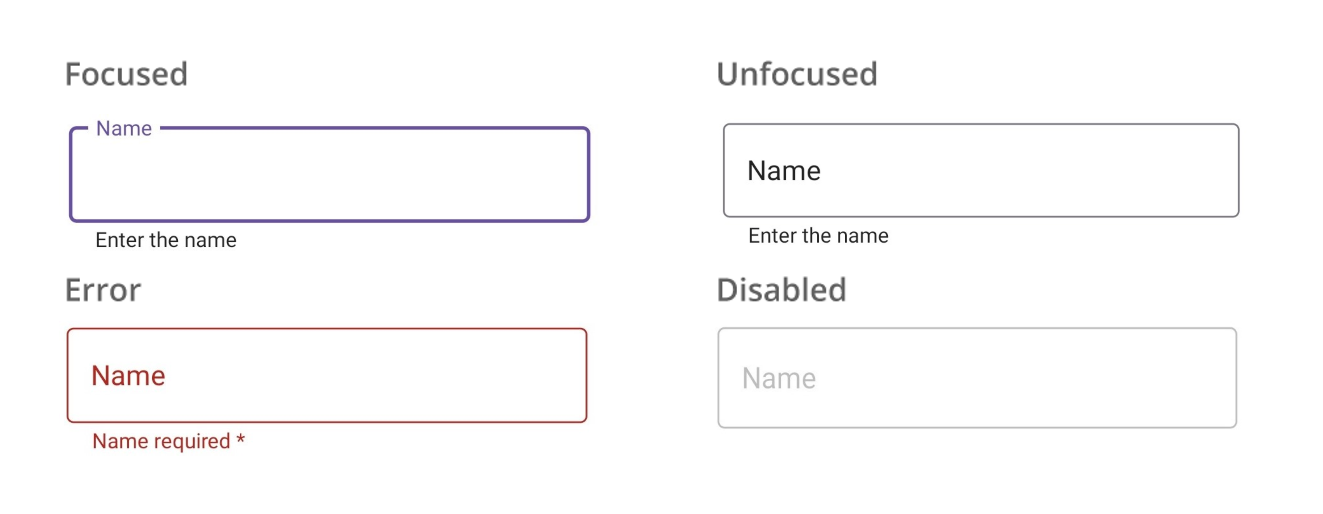
Task: Click the word "Enter" below the Unfocused field
Action: point(771,236)
